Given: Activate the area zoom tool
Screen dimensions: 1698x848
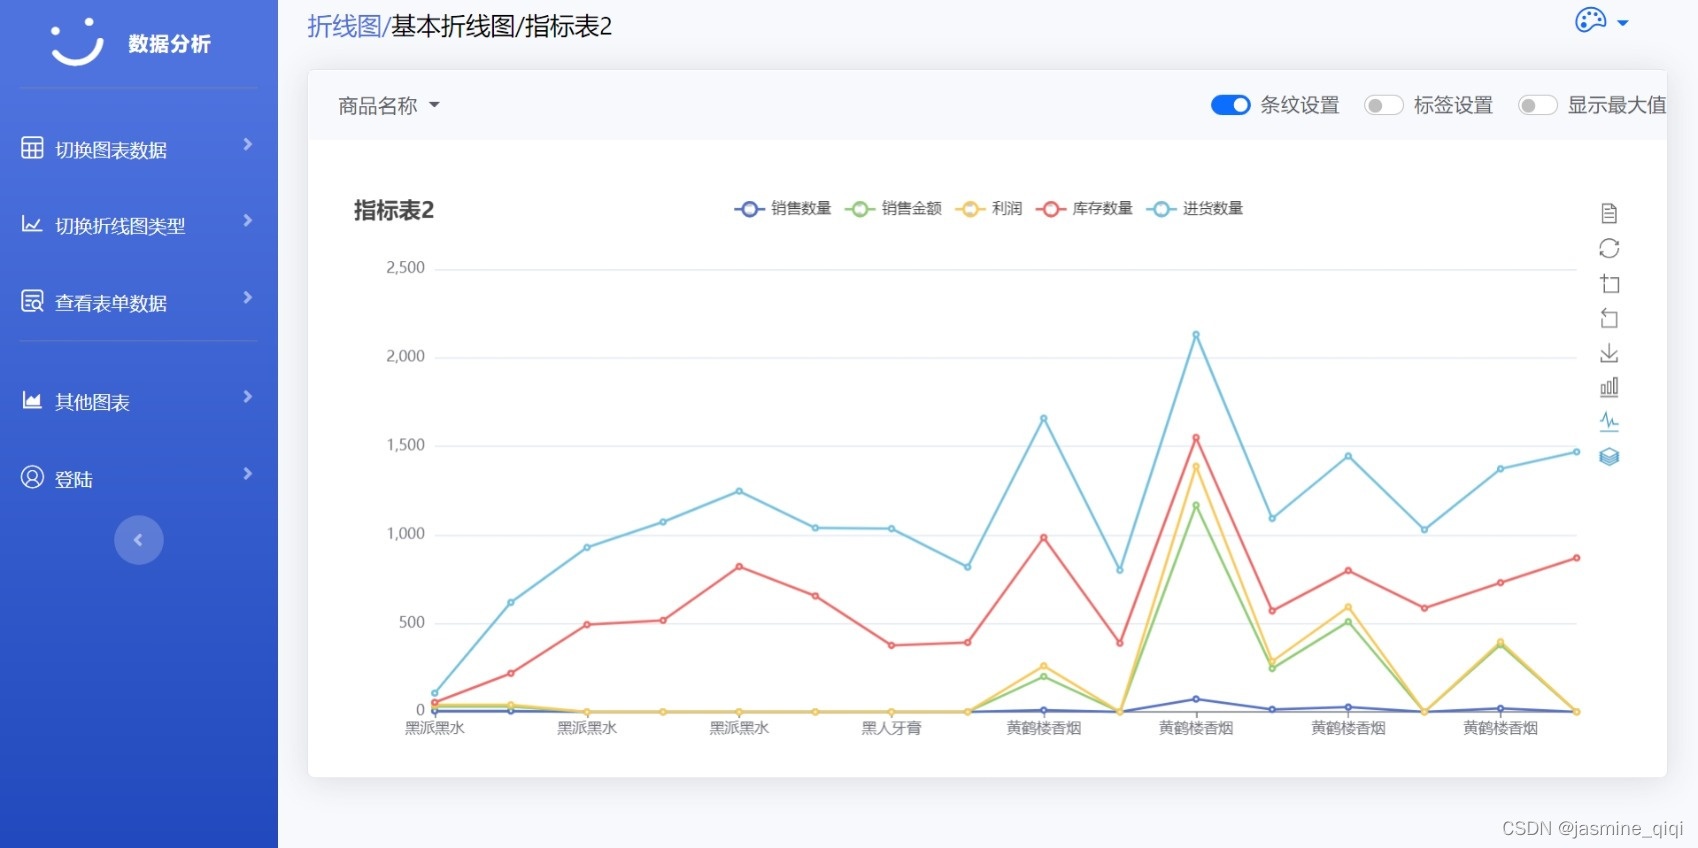Looking at the screenshot, I should pos(1609,283).
